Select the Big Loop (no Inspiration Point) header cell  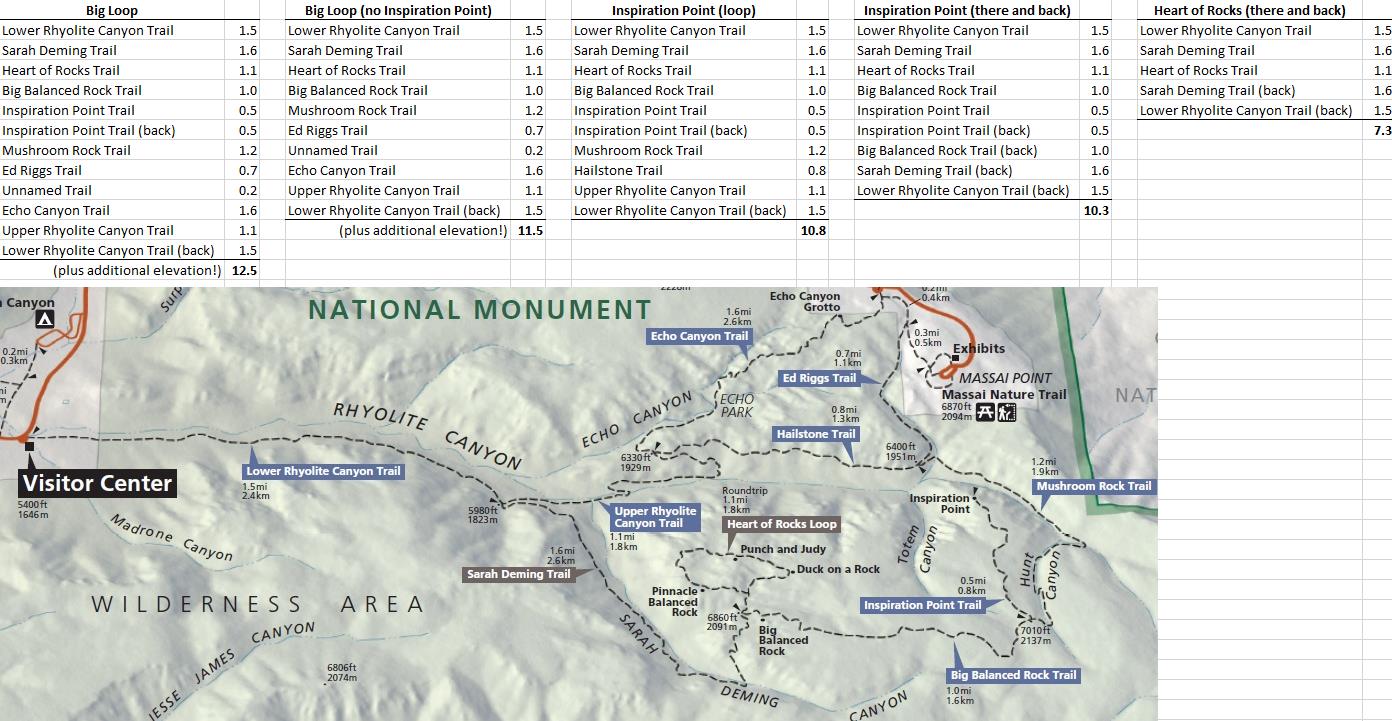tap(398, 10)
